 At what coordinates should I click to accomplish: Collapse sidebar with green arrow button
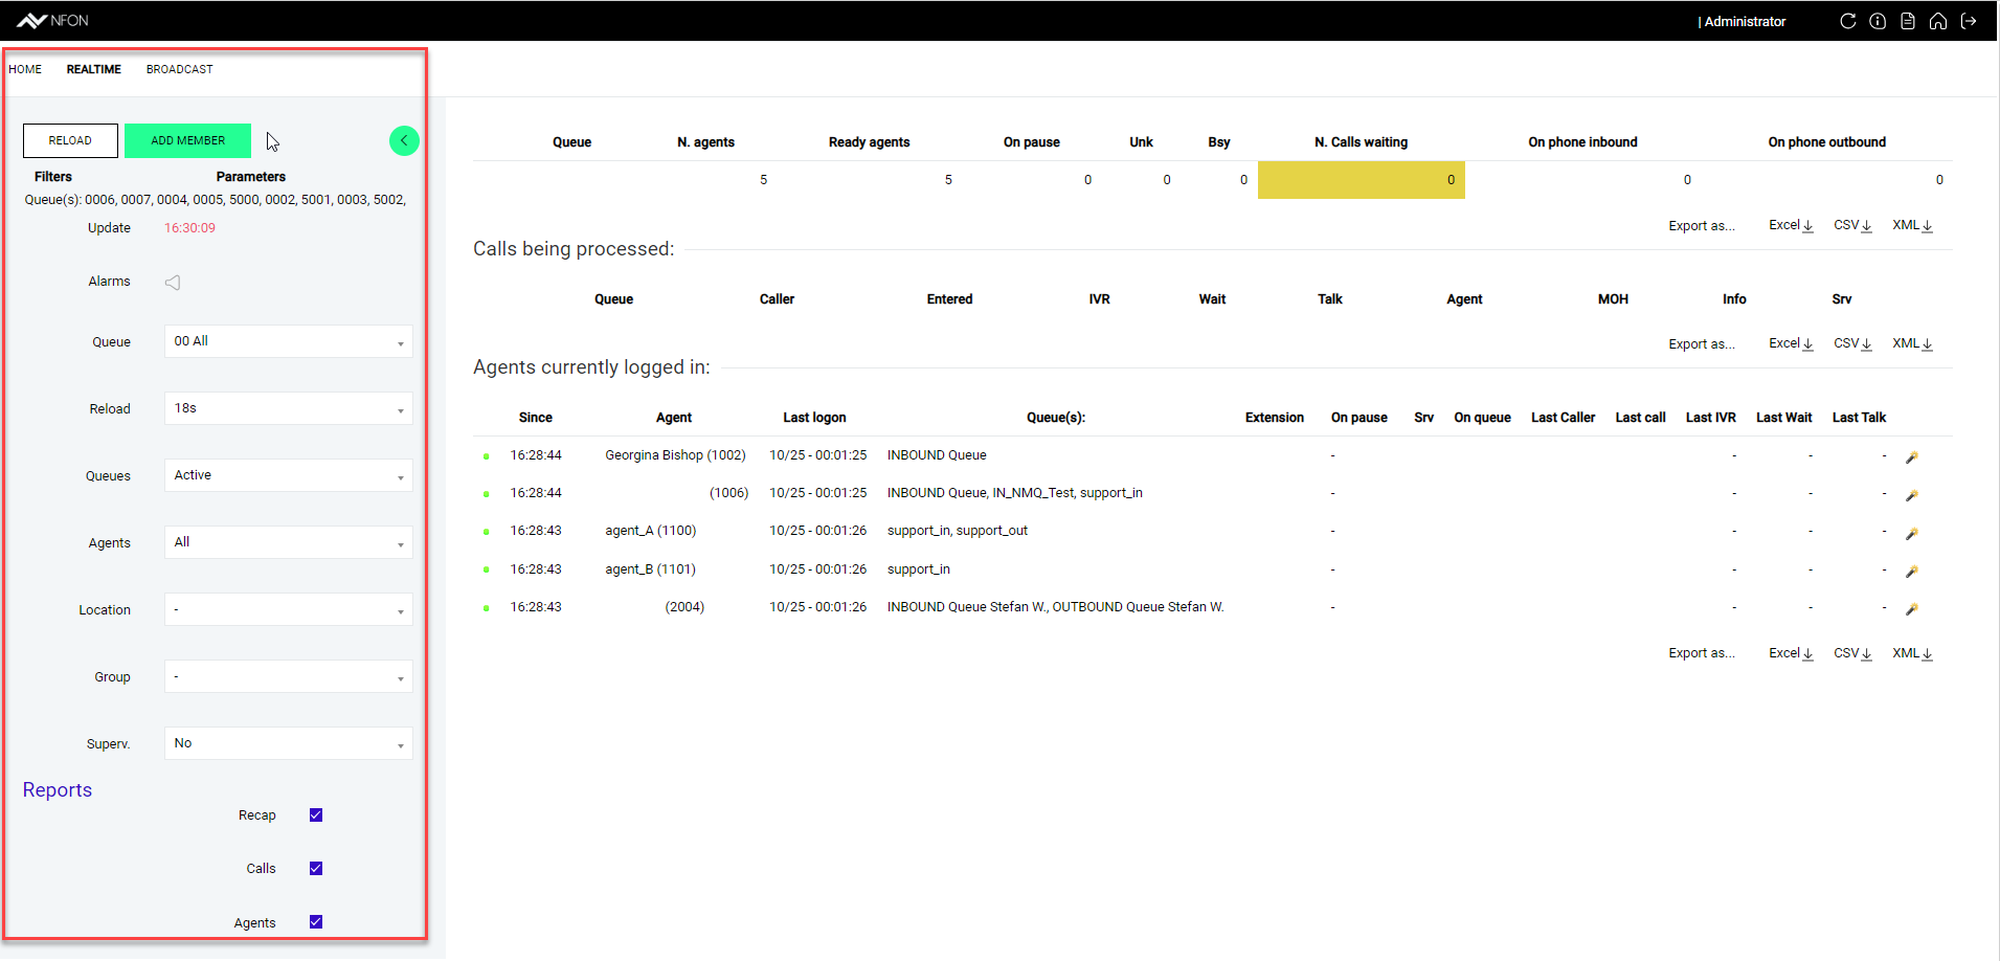404,141
